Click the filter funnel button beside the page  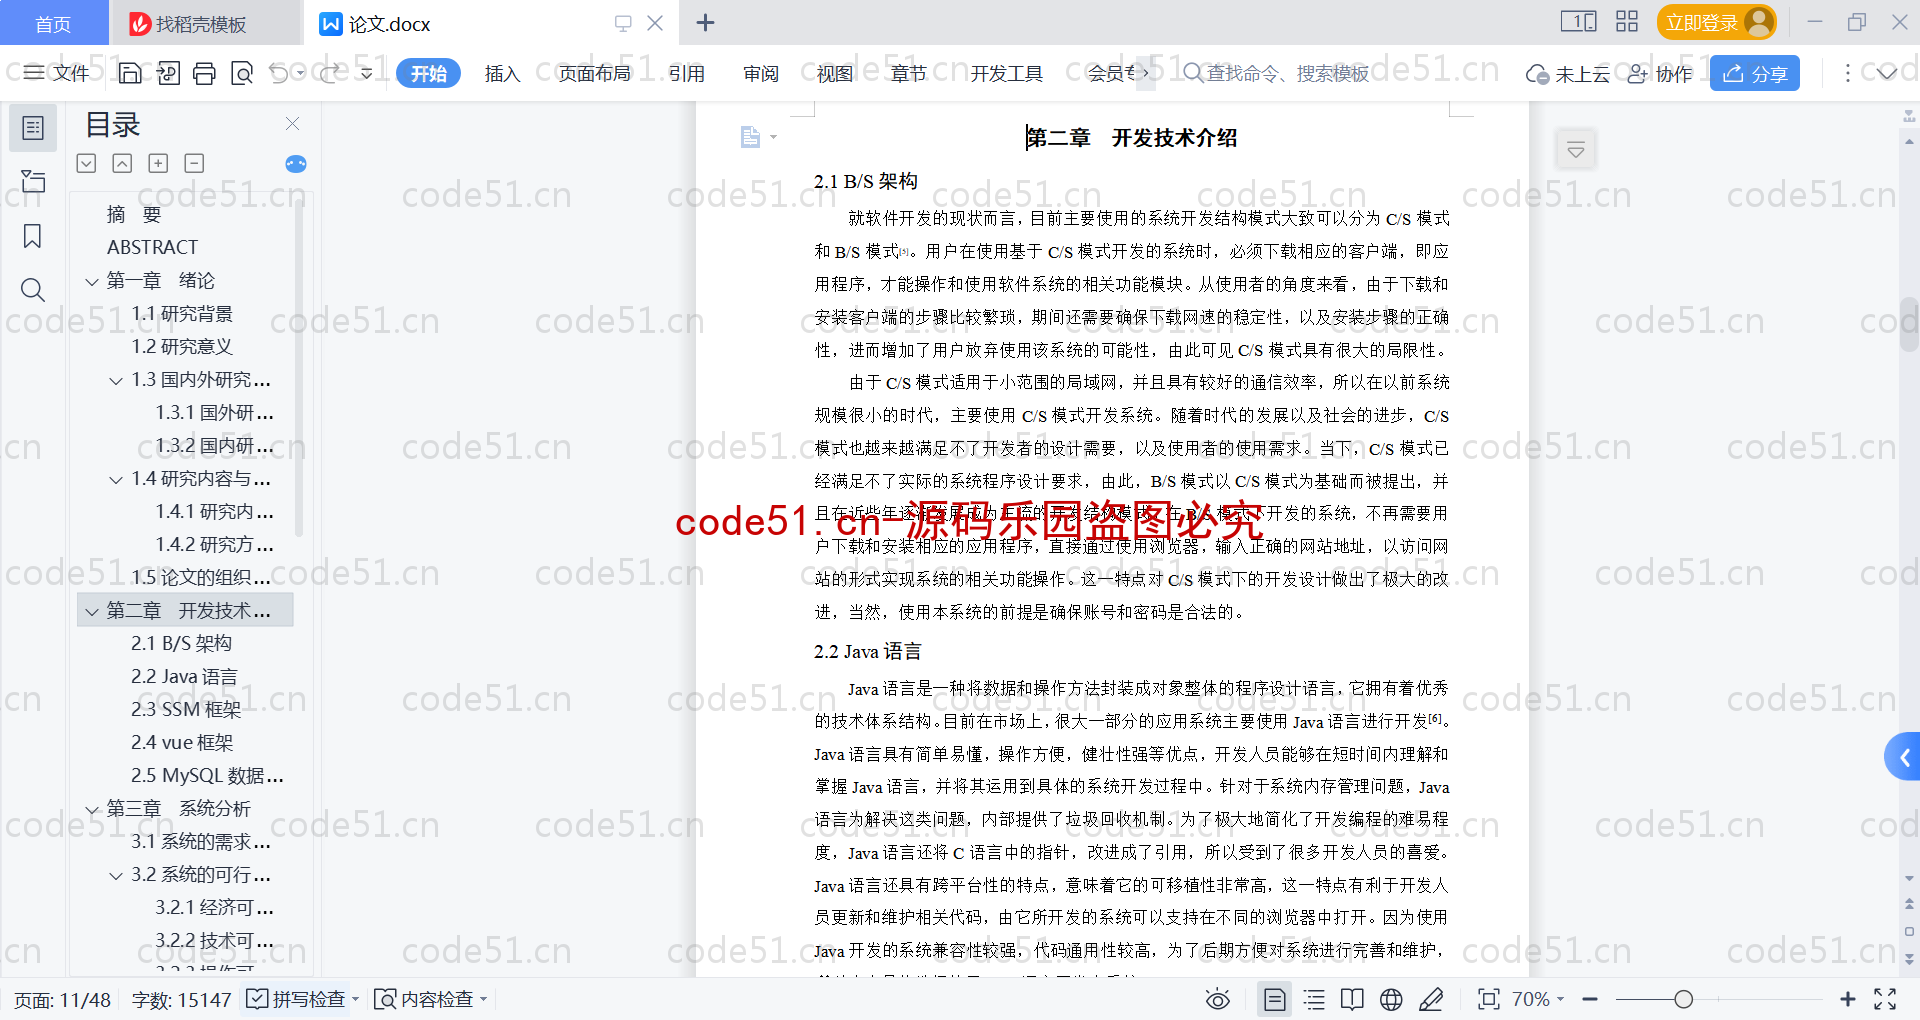pyautogui.click(x=1576, y=150)
